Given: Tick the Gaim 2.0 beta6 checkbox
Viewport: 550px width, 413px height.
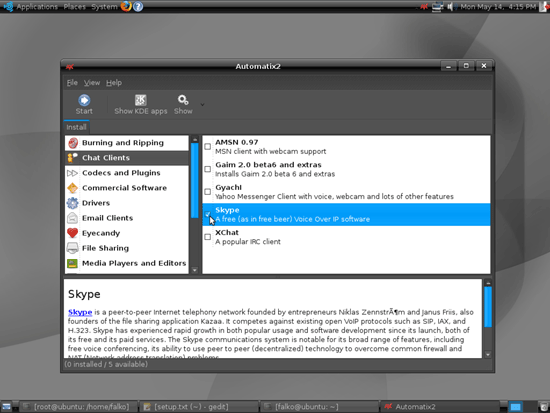Looking at the screenshot, I should [x=208, y=169].
